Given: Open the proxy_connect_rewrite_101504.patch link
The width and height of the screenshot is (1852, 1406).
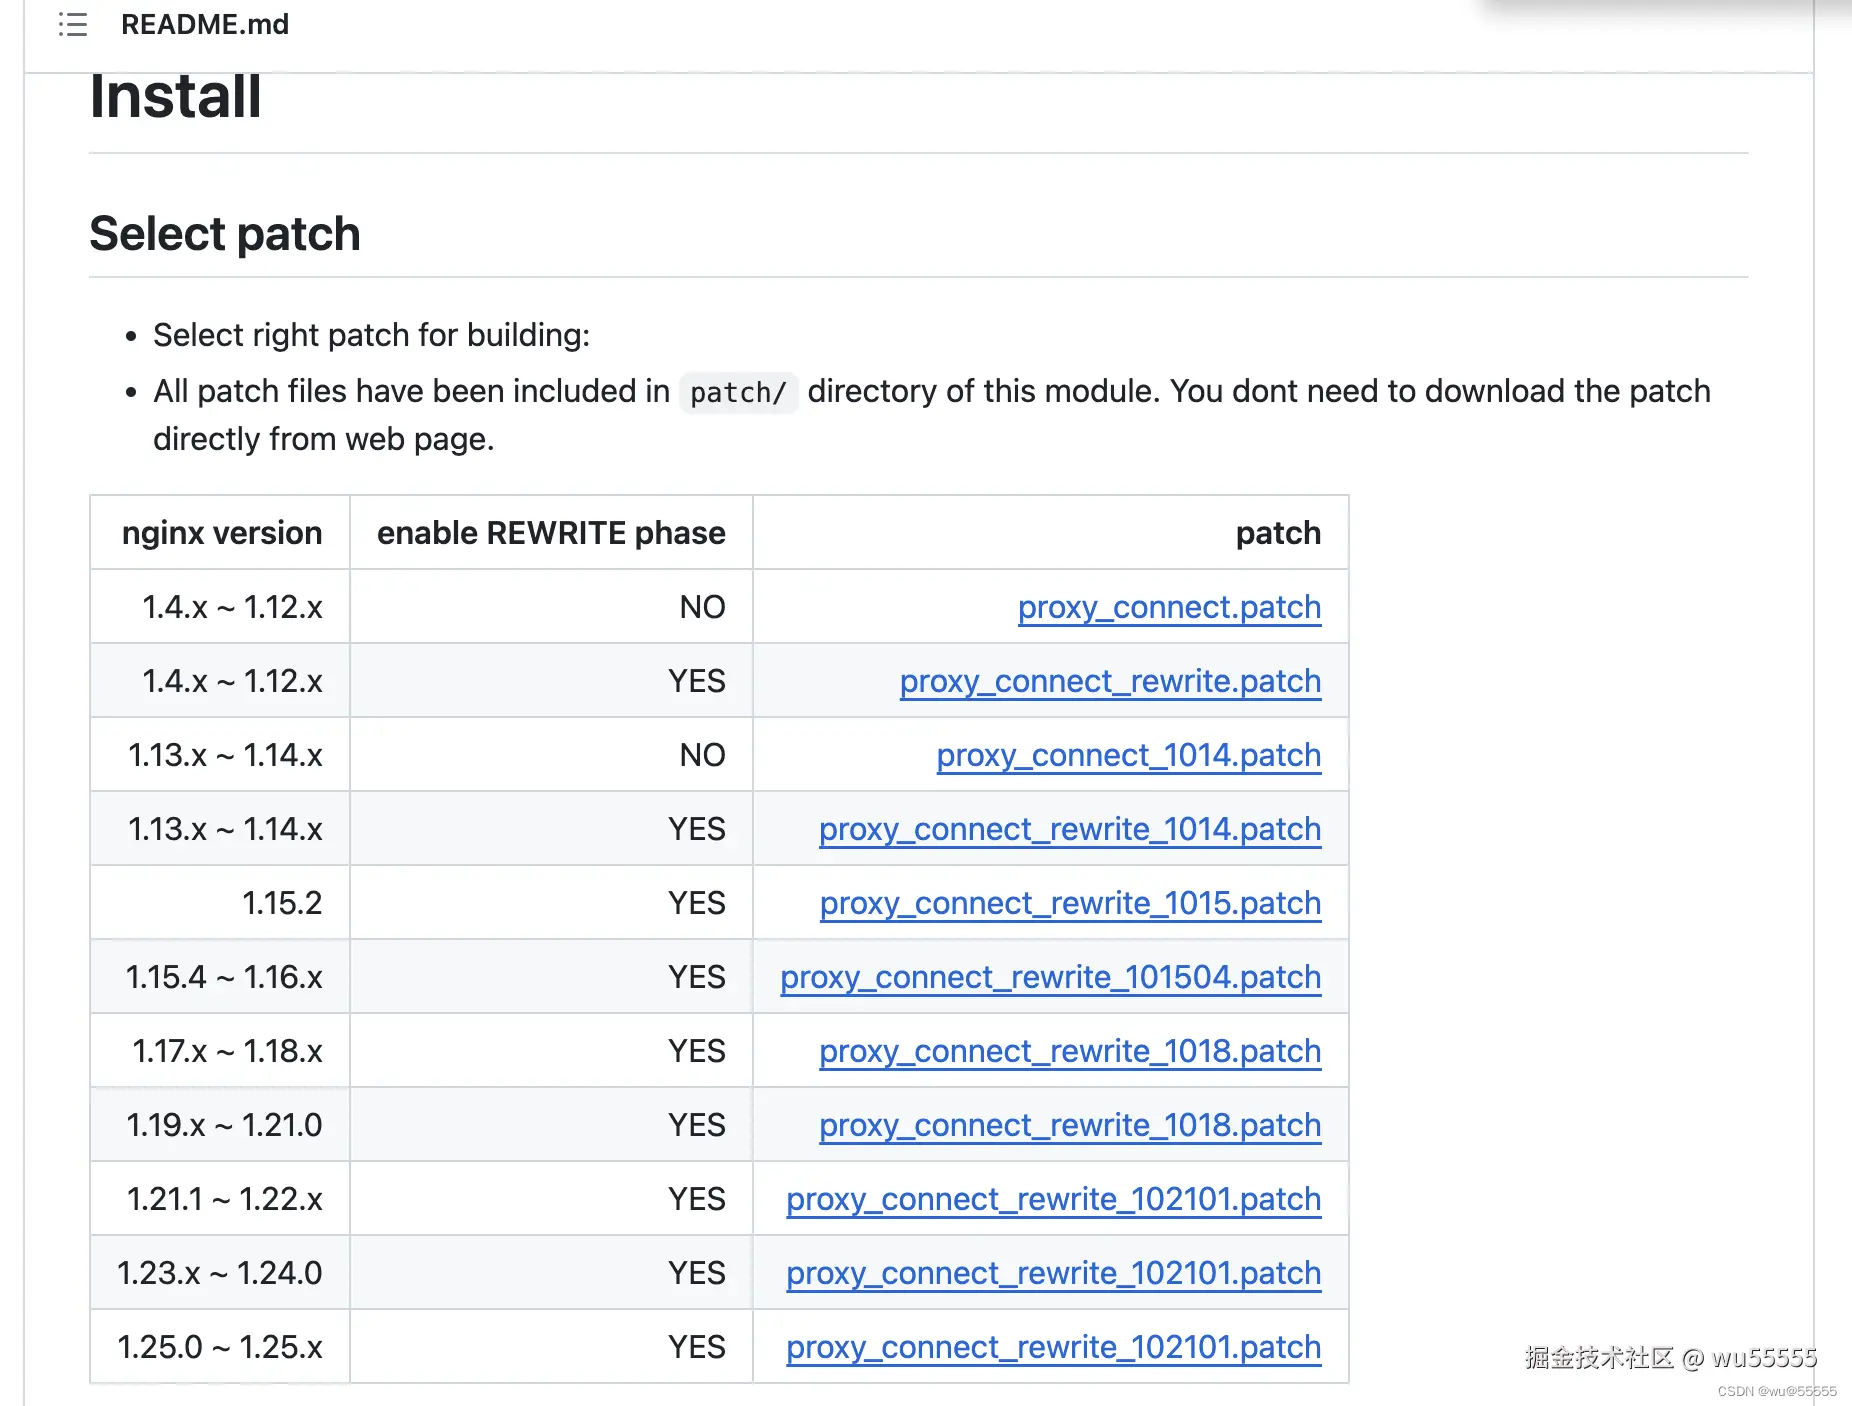Looking at the screenshot, I should (x=1050, y=977).
